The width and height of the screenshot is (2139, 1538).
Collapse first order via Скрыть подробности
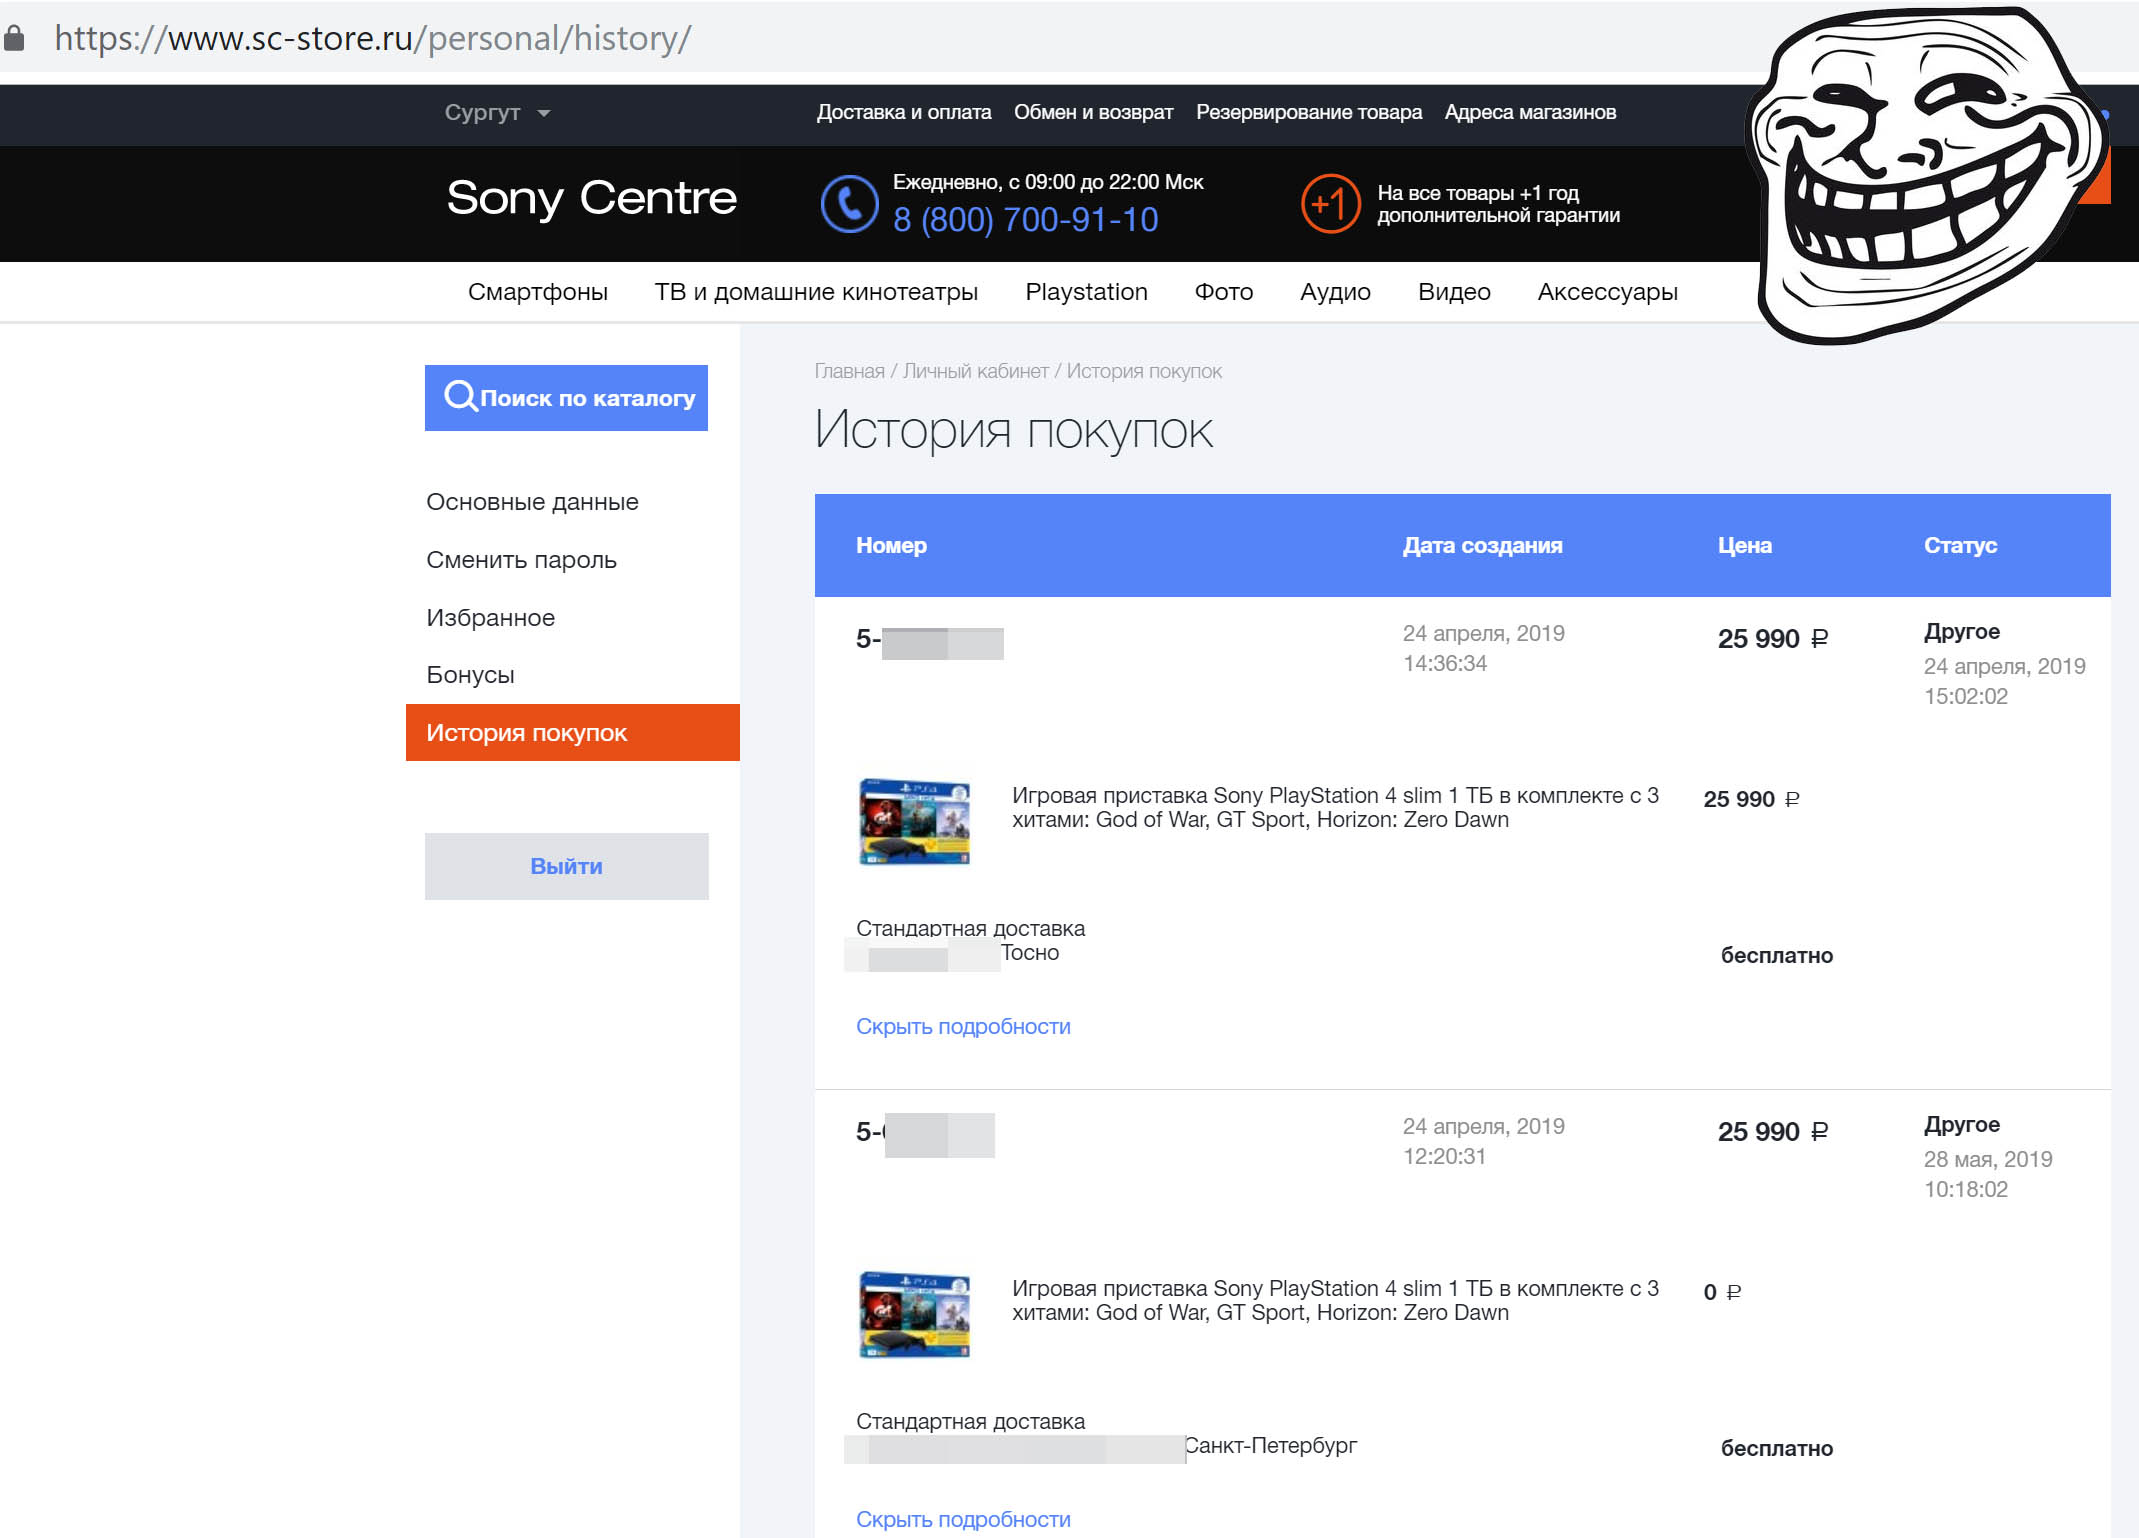pos(962,1027)
